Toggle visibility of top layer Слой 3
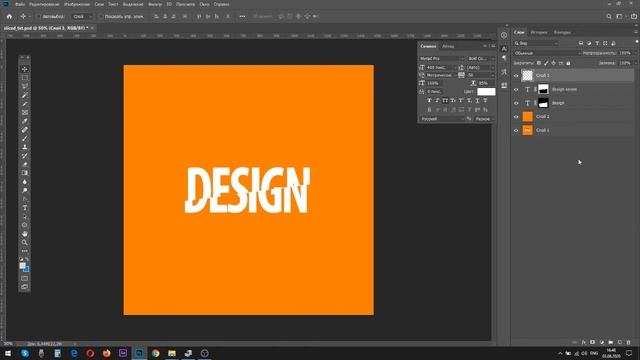640x360 pixels. 516,76
